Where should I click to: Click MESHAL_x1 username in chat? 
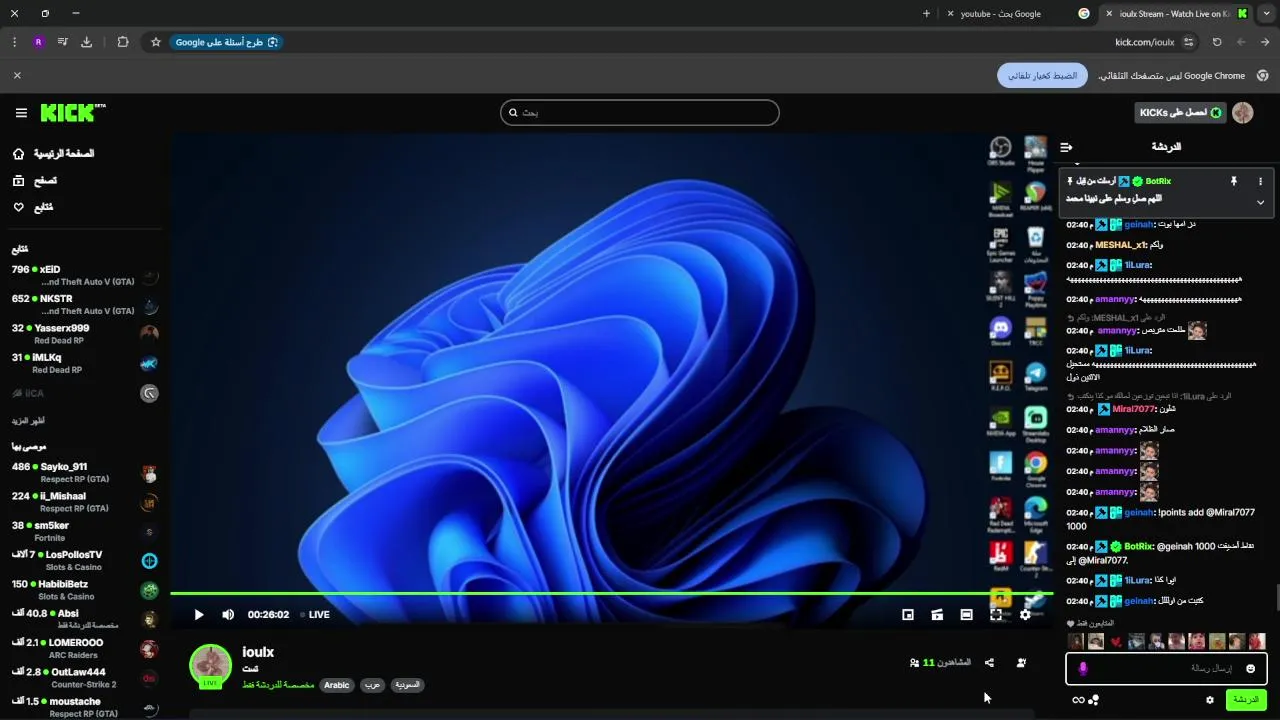pos(1121,245)
